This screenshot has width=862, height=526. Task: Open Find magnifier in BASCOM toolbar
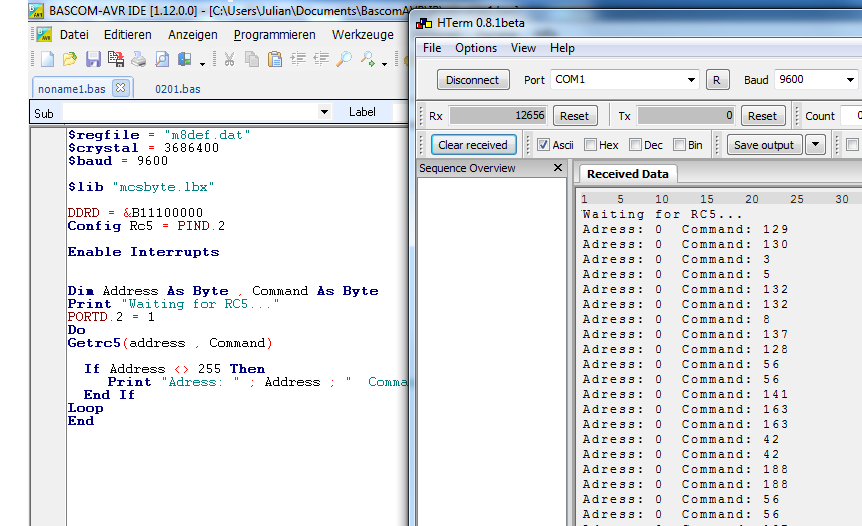pyautogui.click(x=344, y=59)
